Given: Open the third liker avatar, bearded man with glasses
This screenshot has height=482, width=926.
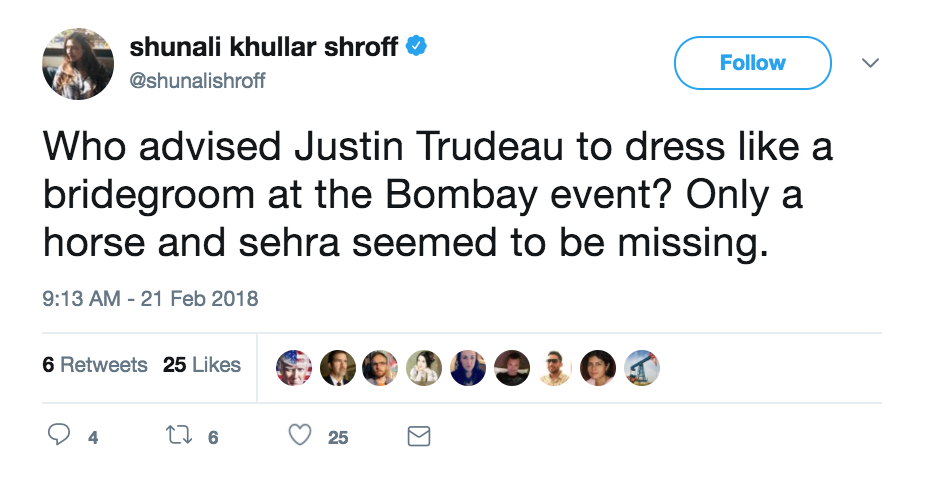Looking at the screenshot, I should pos(381,366).
